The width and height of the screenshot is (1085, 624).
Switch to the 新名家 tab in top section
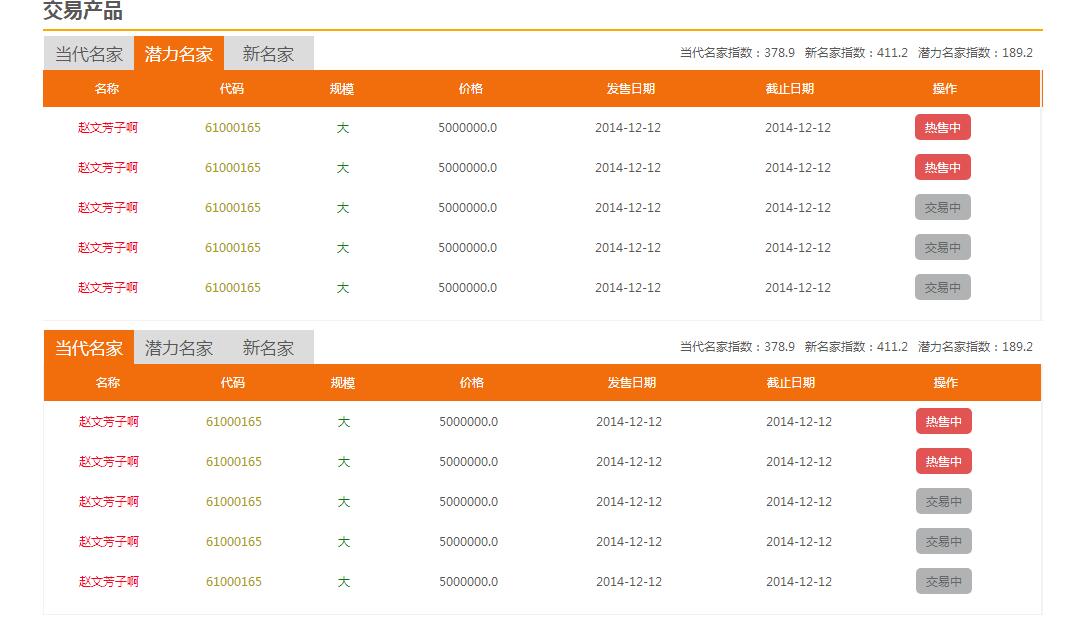pos(269,54)
